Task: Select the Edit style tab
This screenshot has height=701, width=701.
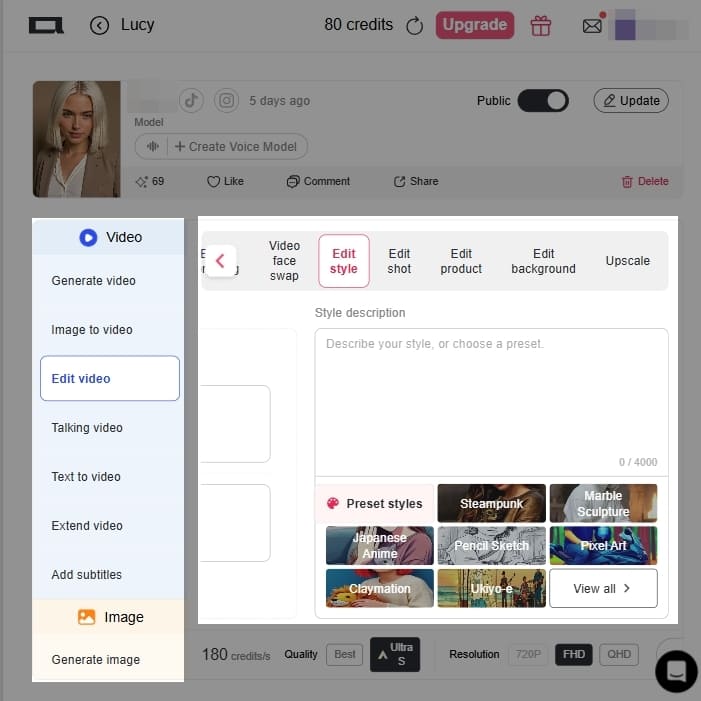Action: [x=344, y=261]
